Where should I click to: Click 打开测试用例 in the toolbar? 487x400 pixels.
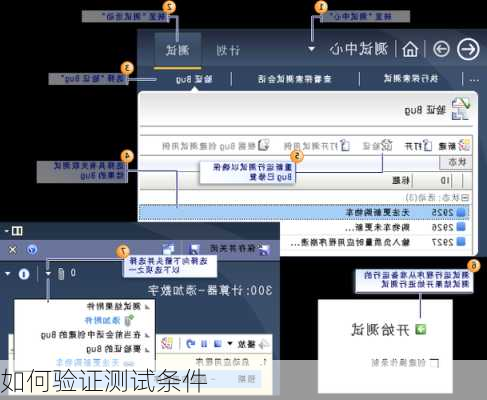[316, 146]
